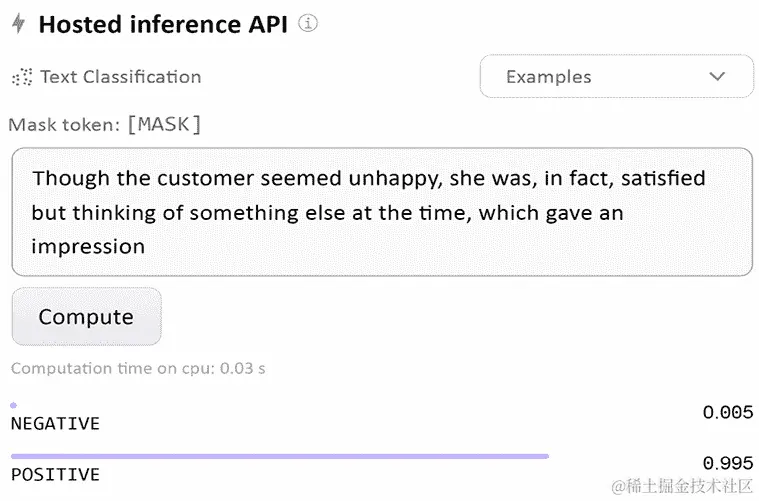
Task: Click the chevron arrow in the Examples box
Action: (717, 77)
